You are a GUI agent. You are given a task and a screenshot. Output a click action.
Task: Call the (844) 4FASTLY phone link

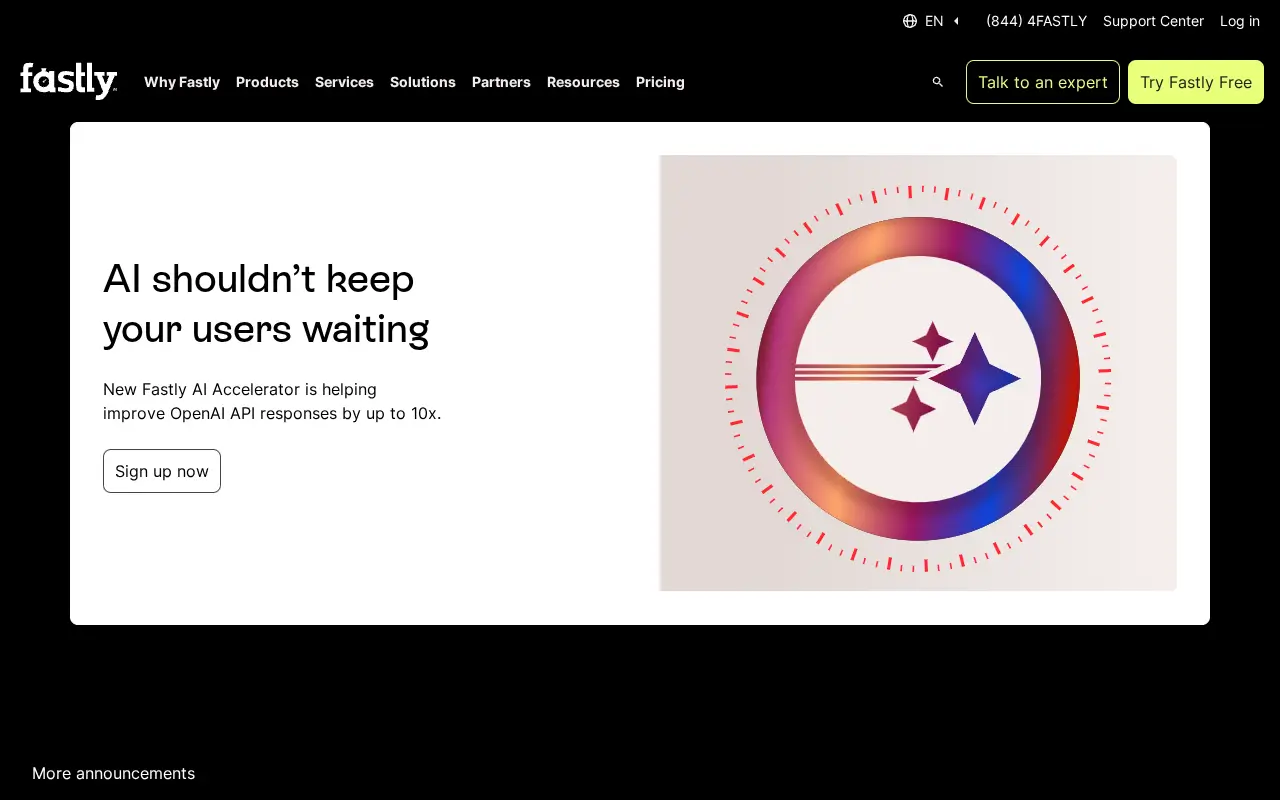(1036, 21)
